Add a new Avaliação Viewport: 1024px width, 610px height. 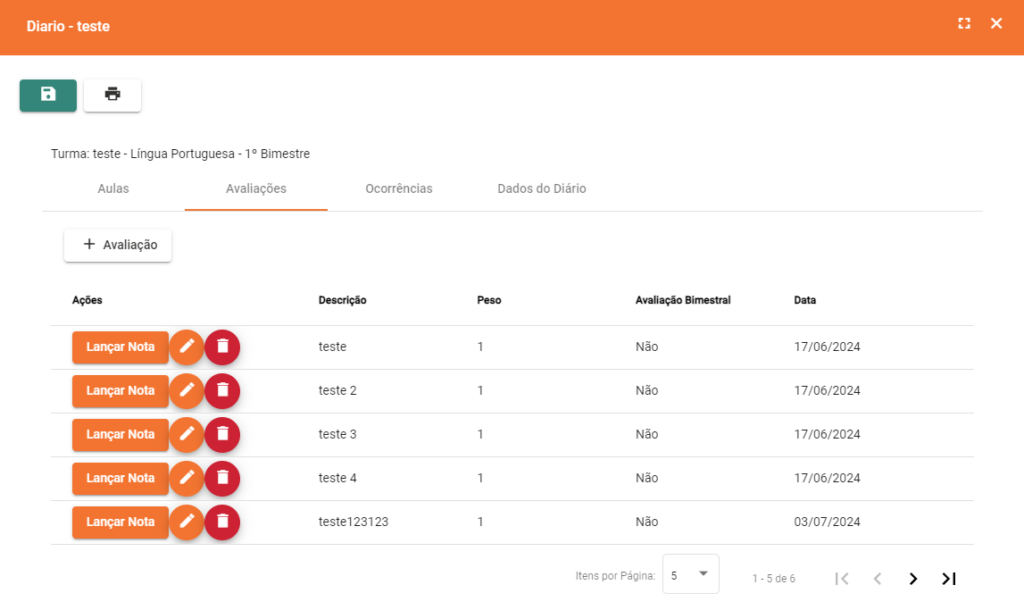point(118,245)
